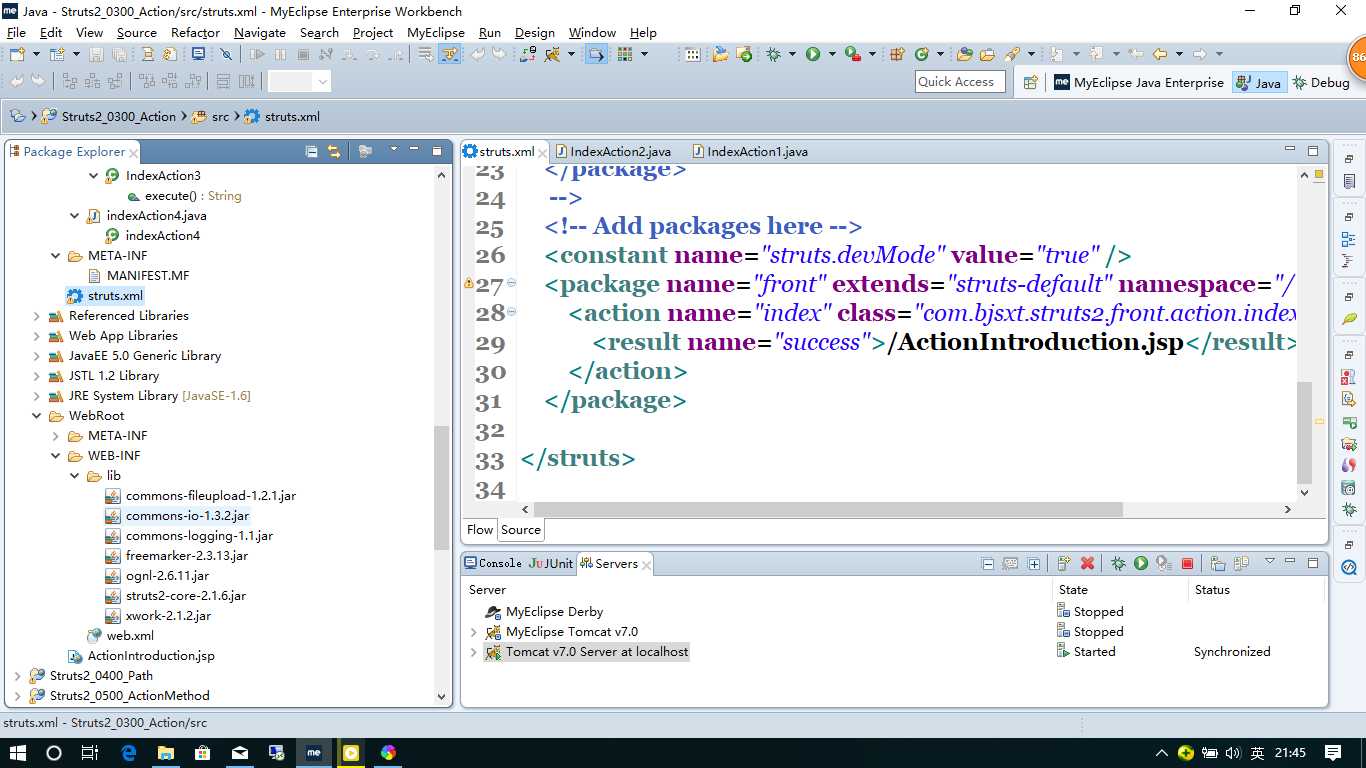The width and height of the screenshot is (1366, 768).
Task: Click the monitor icon in main toolbar
Action: [x=198, y=54]
